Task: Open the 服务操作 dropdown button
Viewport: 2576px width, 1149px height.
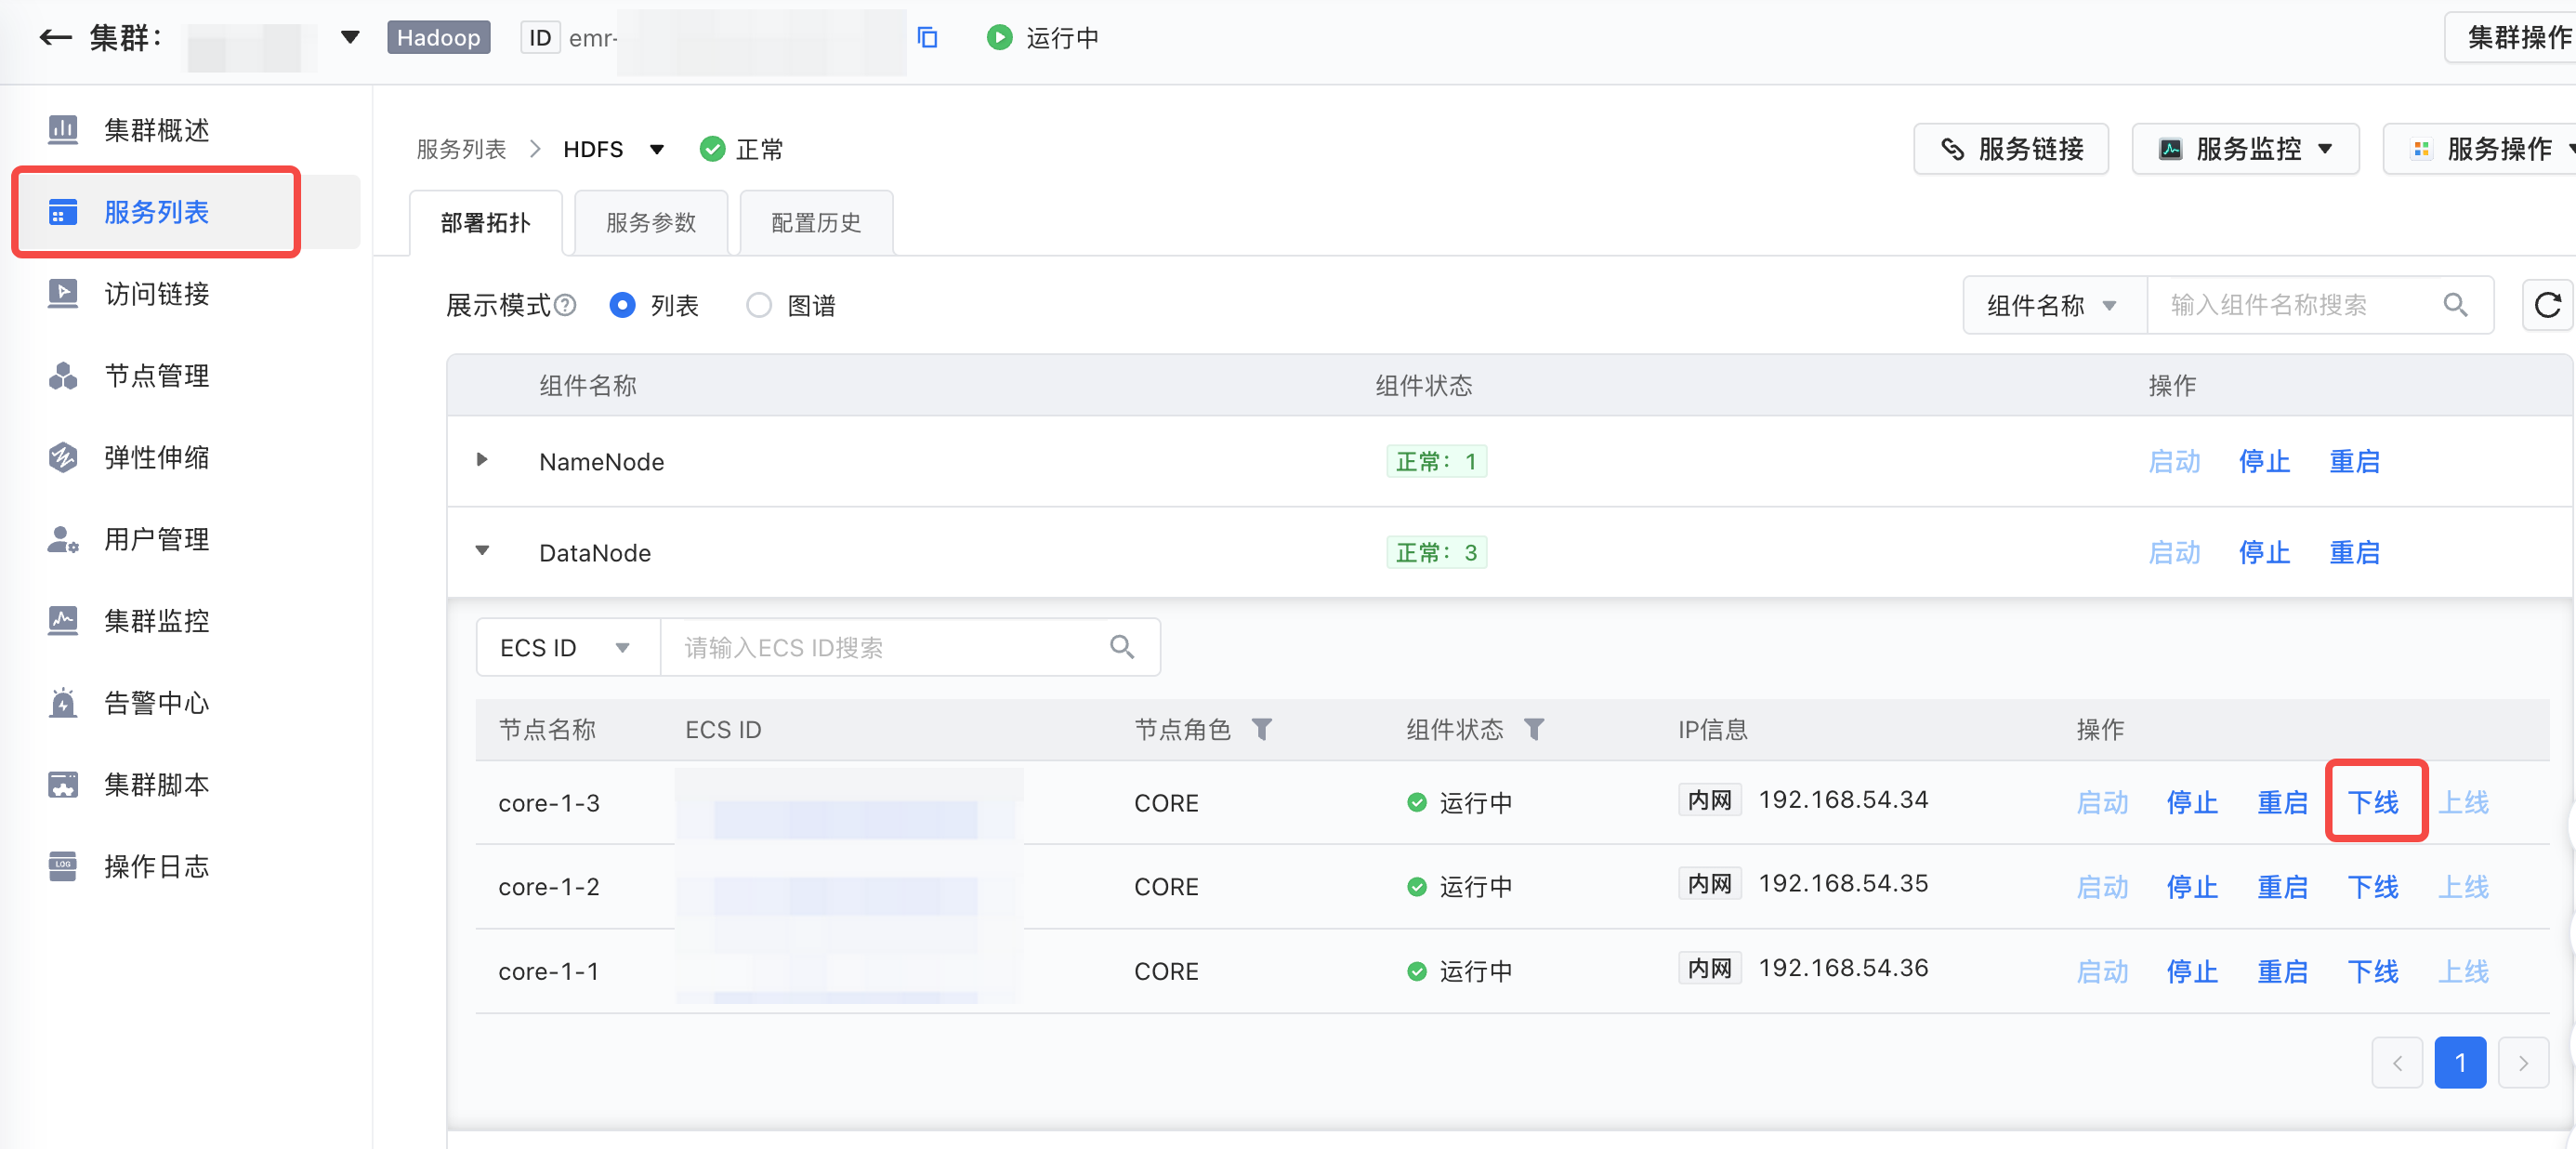Action: click(x=2480, y=150)
